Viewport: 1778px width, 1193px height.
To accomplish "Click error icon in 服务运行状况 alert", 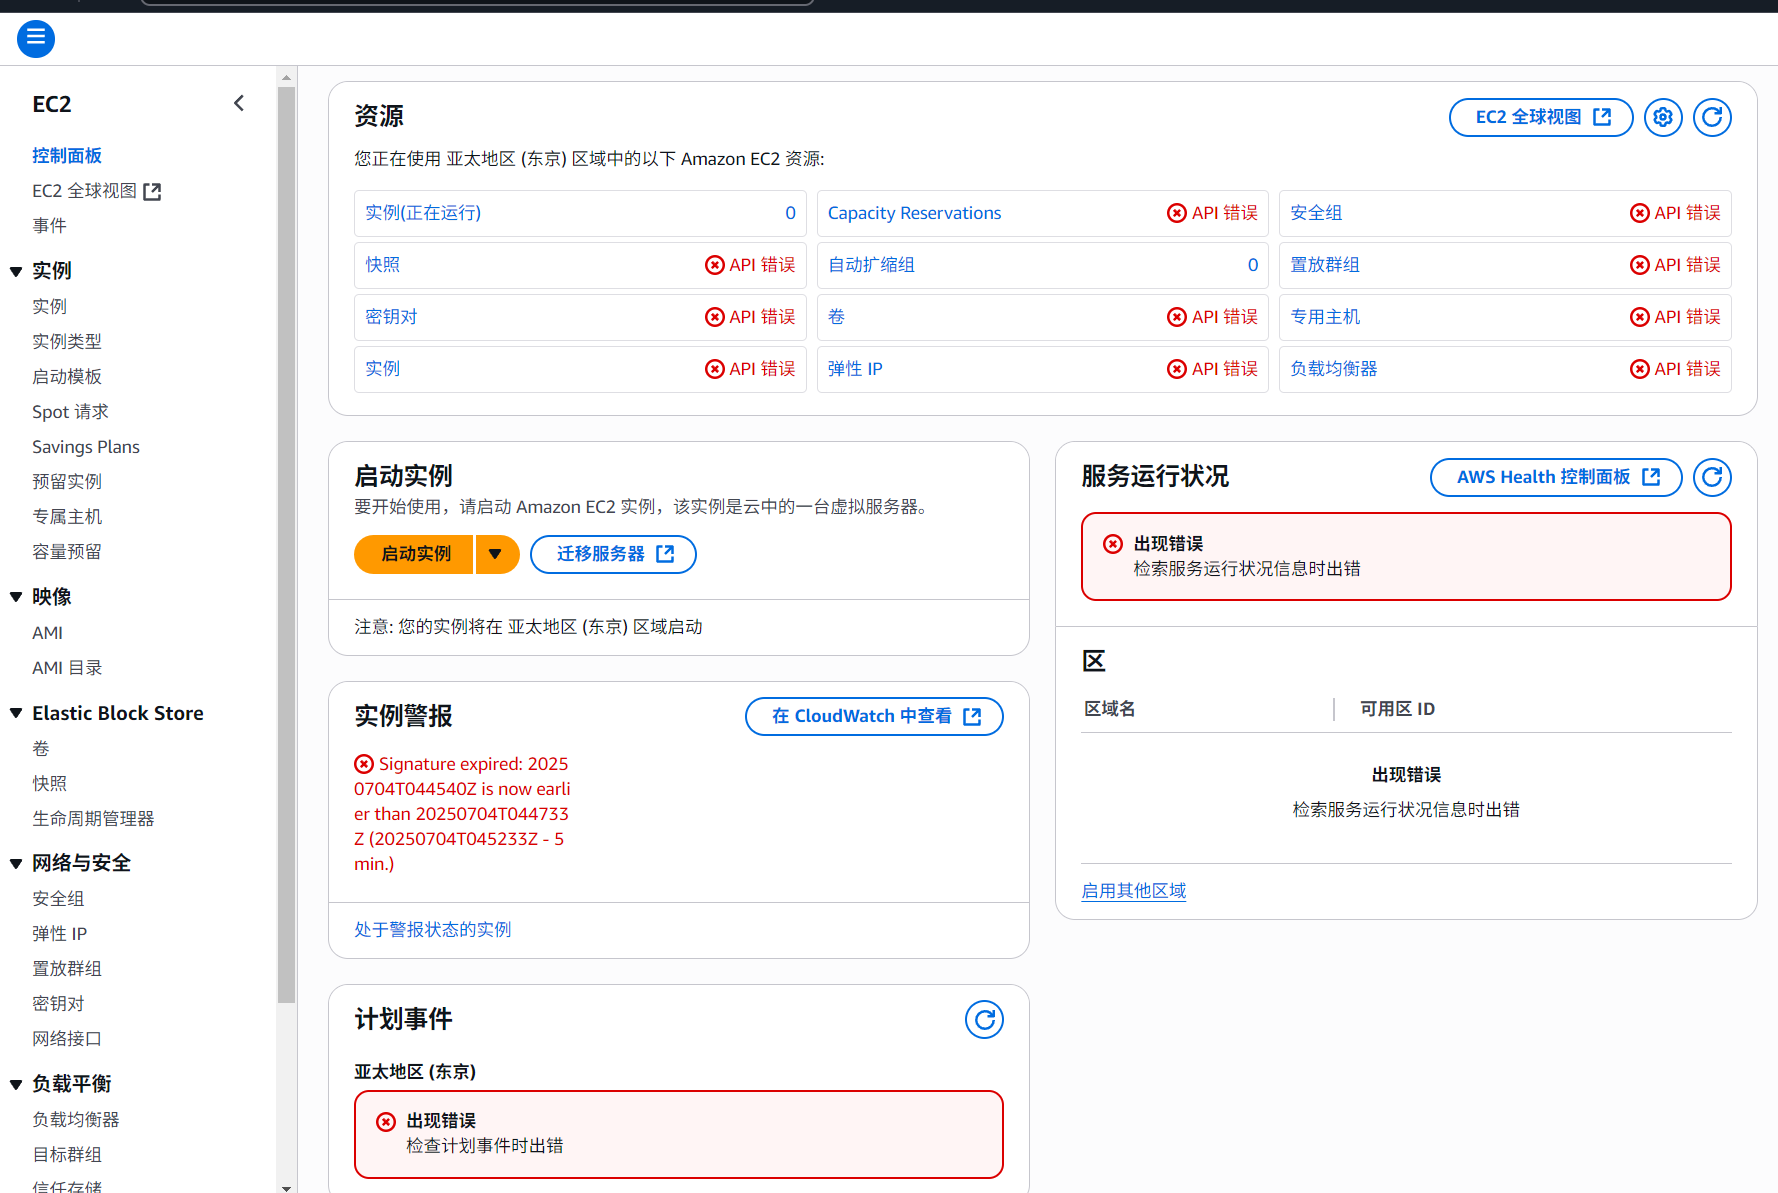I will coord(1113,544).
